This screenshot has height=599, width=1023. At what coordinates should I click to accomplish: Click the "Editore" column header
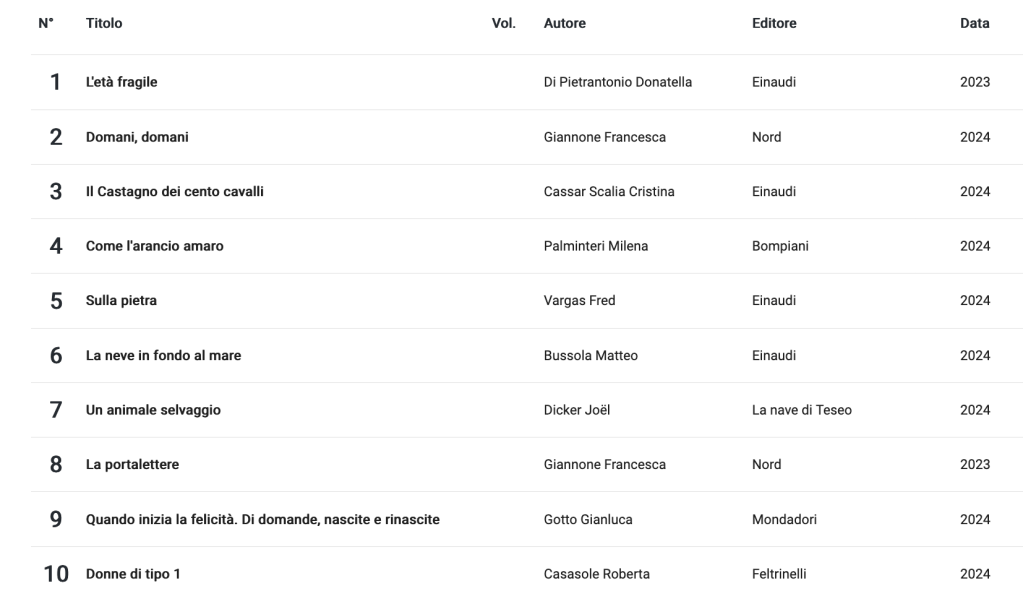tap(774, 24)
